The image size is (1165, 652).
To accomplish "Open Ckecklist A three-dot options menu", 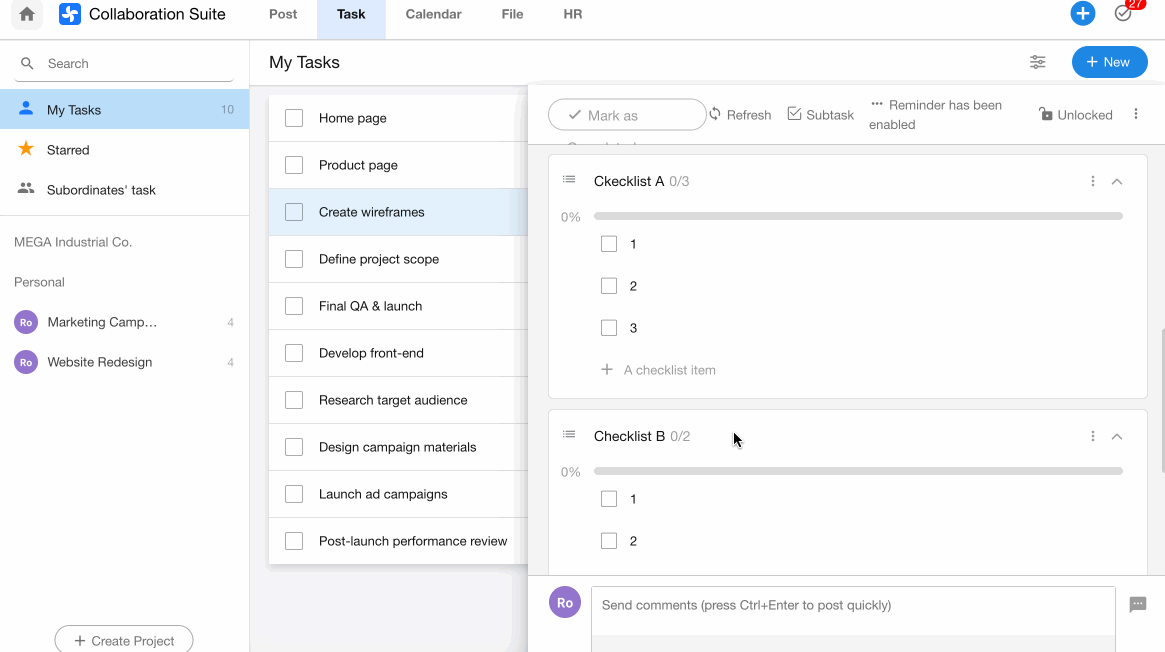I will pyautogui.click(x=1092, y=181).
